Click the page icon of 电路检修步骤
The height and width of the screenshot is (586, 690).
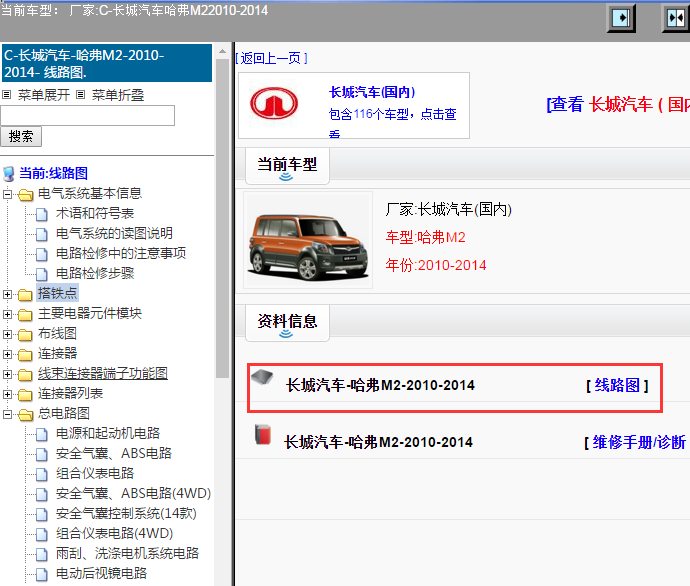point(42,274)
